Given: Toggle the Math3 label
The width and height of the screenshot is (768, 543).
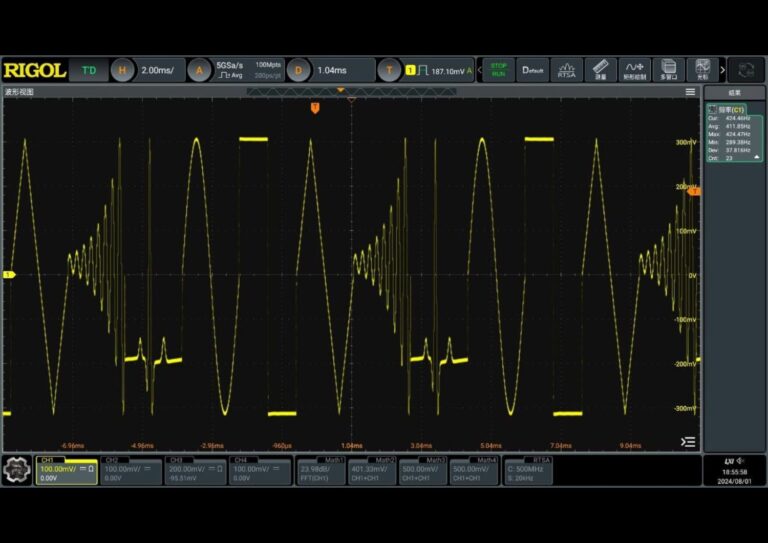Looking at the screenshot, I should pyautogui.click(x=435, y=460).
